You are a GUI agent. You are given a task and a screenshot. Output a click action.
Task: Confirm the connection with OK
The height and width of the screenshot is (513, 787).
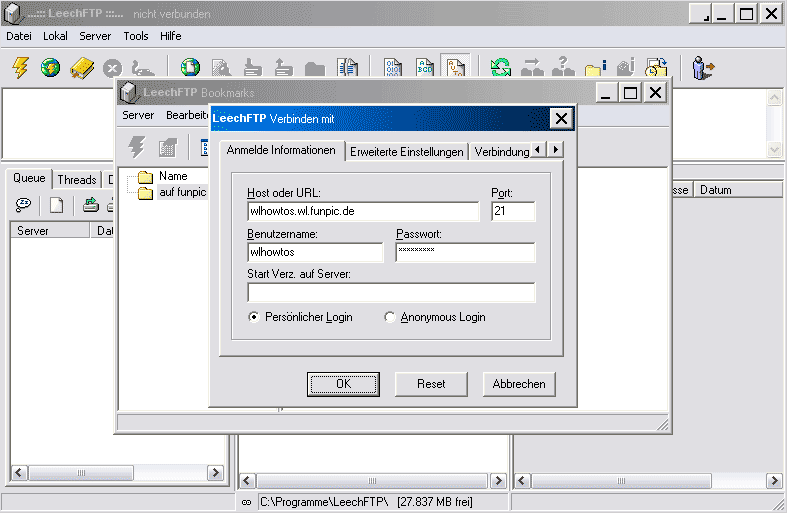(x=343, y=384)
